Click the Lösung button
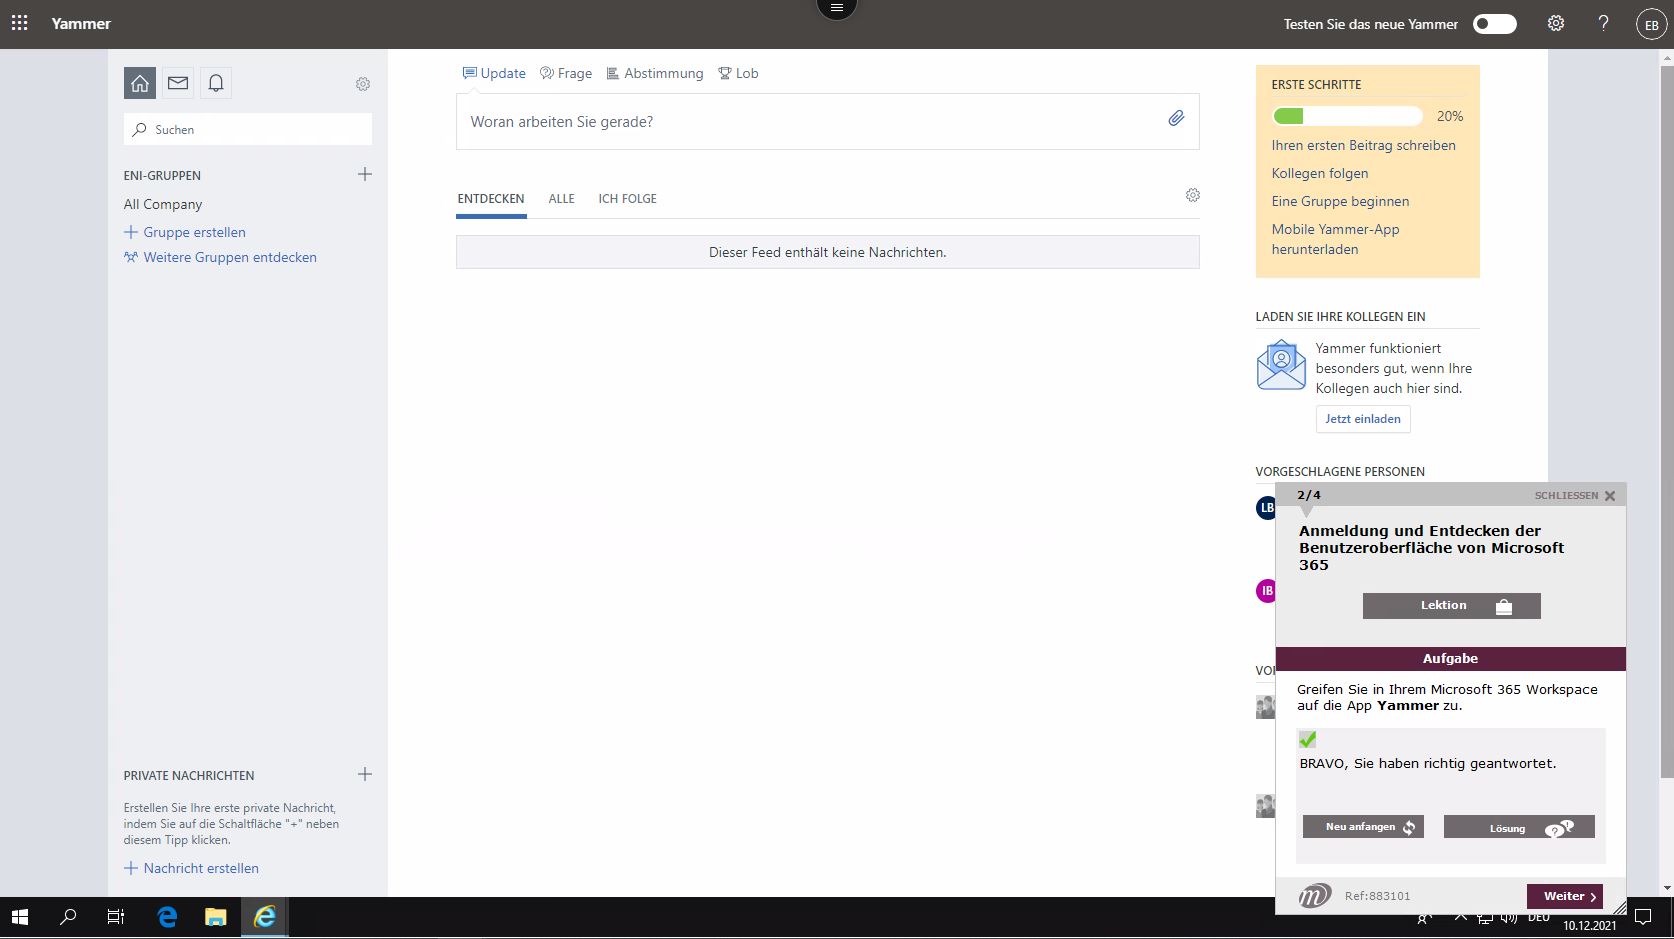Screen dimensions: 1674x939 [x=1519, y=827]
